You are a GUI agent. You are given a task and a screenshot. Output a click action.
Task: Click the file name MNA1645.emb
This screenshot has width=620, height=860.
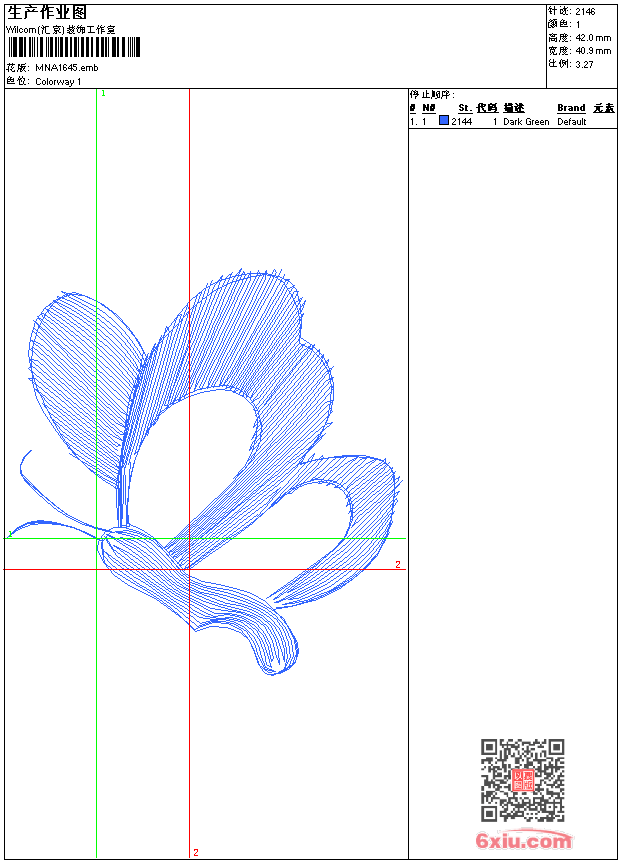pyautogui.click(x=66, y=67)
